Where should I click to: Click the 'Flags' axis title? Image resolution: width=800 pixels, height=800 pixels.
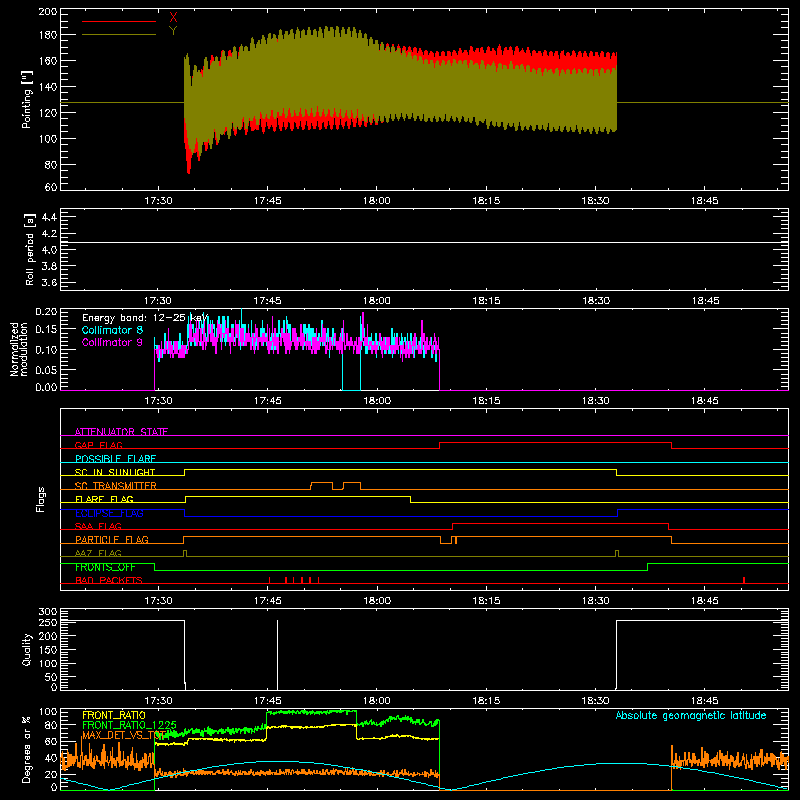(x=40, y=499)
